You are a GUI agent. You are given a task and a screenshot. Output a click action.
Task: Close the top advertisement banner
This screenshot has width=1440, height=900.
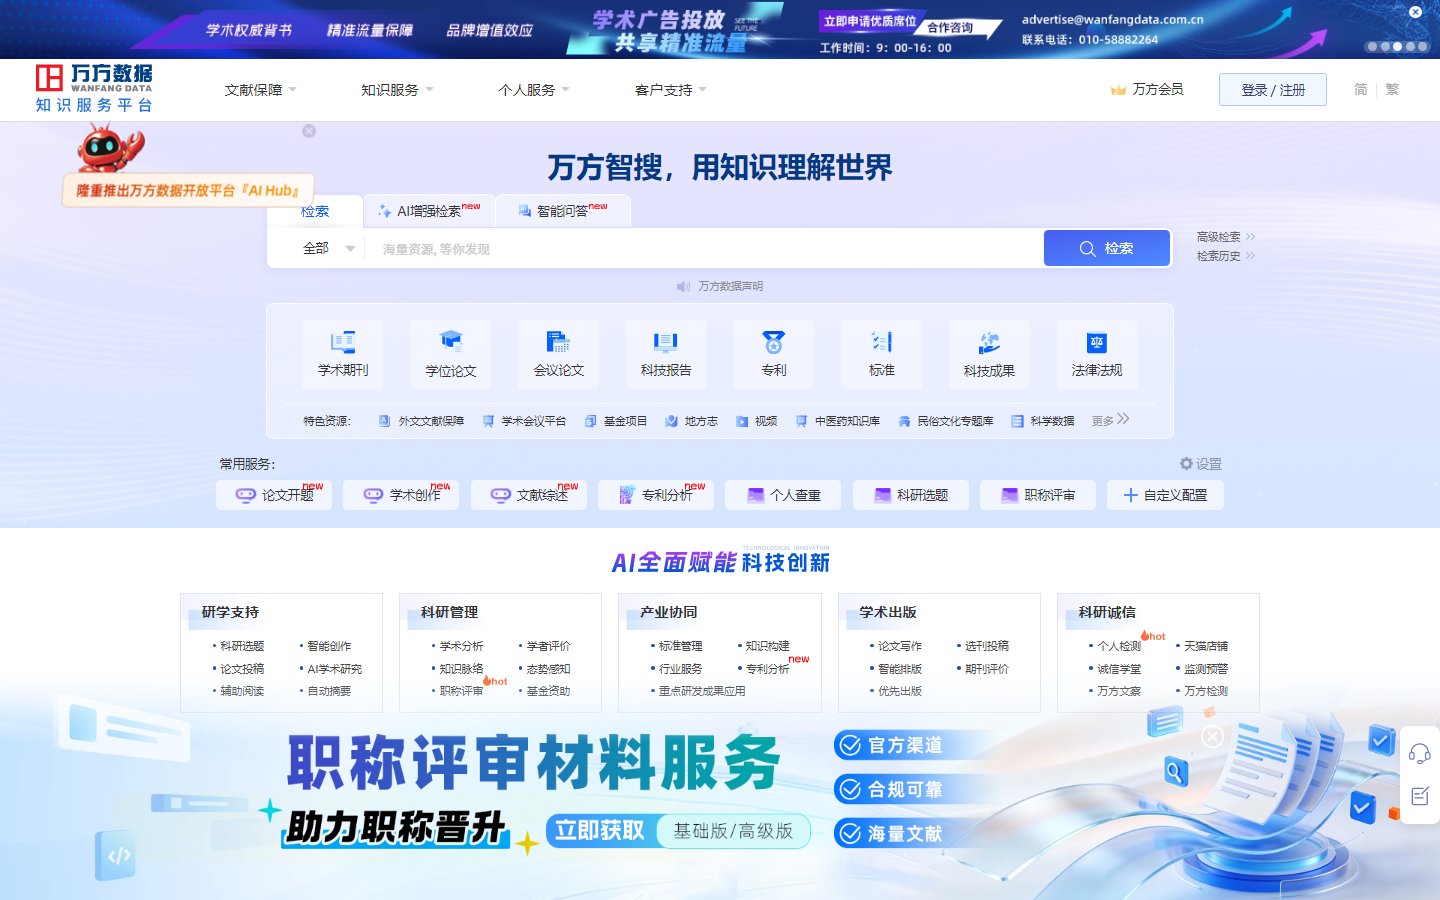pyautogui.click(x=1415, y=12)
